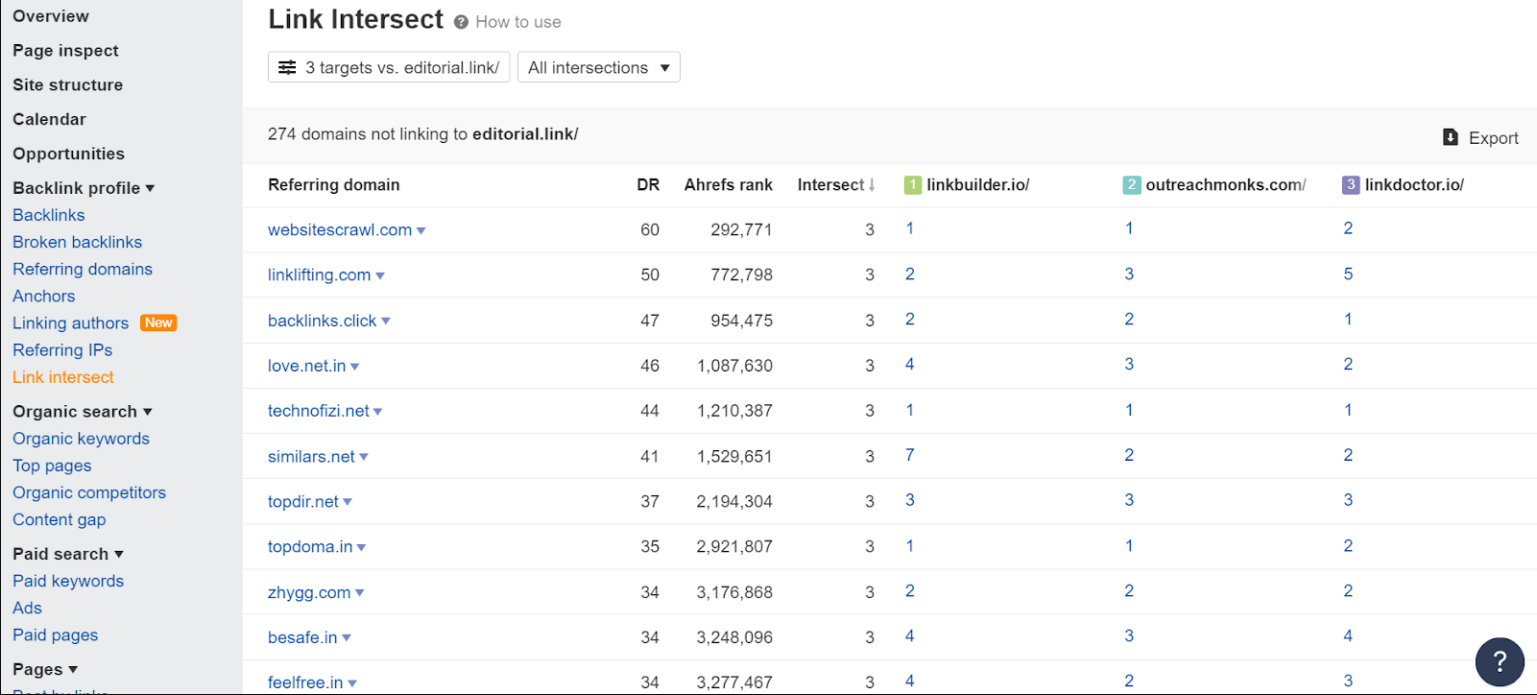Collapse the Organic search sidebar section
The height and width of the screenshot is (695, 1537).
pyautogui.click(x=82, y=412)
